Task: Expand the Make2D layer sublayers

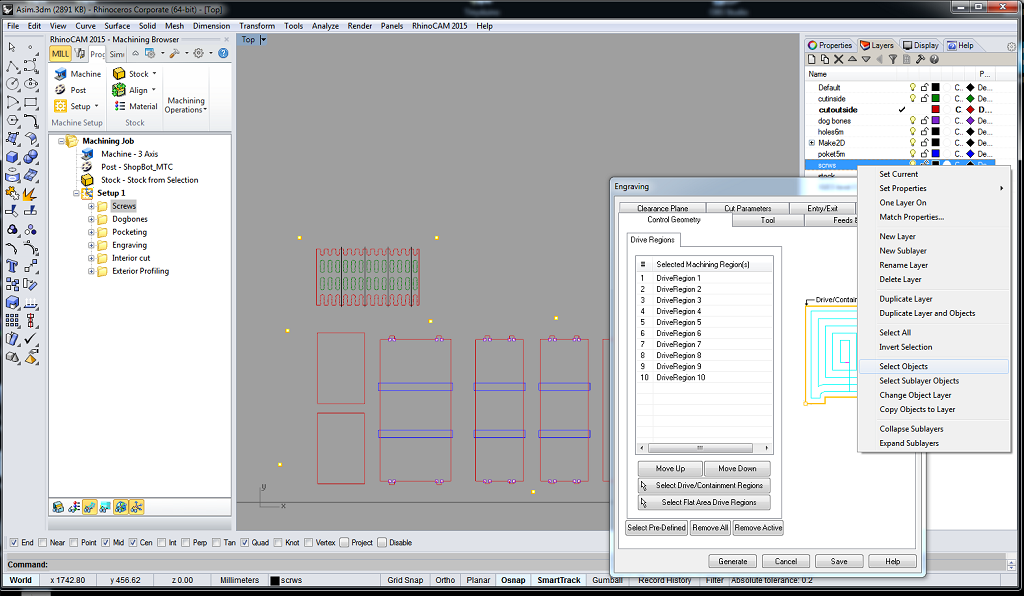Action: (812, 143)
